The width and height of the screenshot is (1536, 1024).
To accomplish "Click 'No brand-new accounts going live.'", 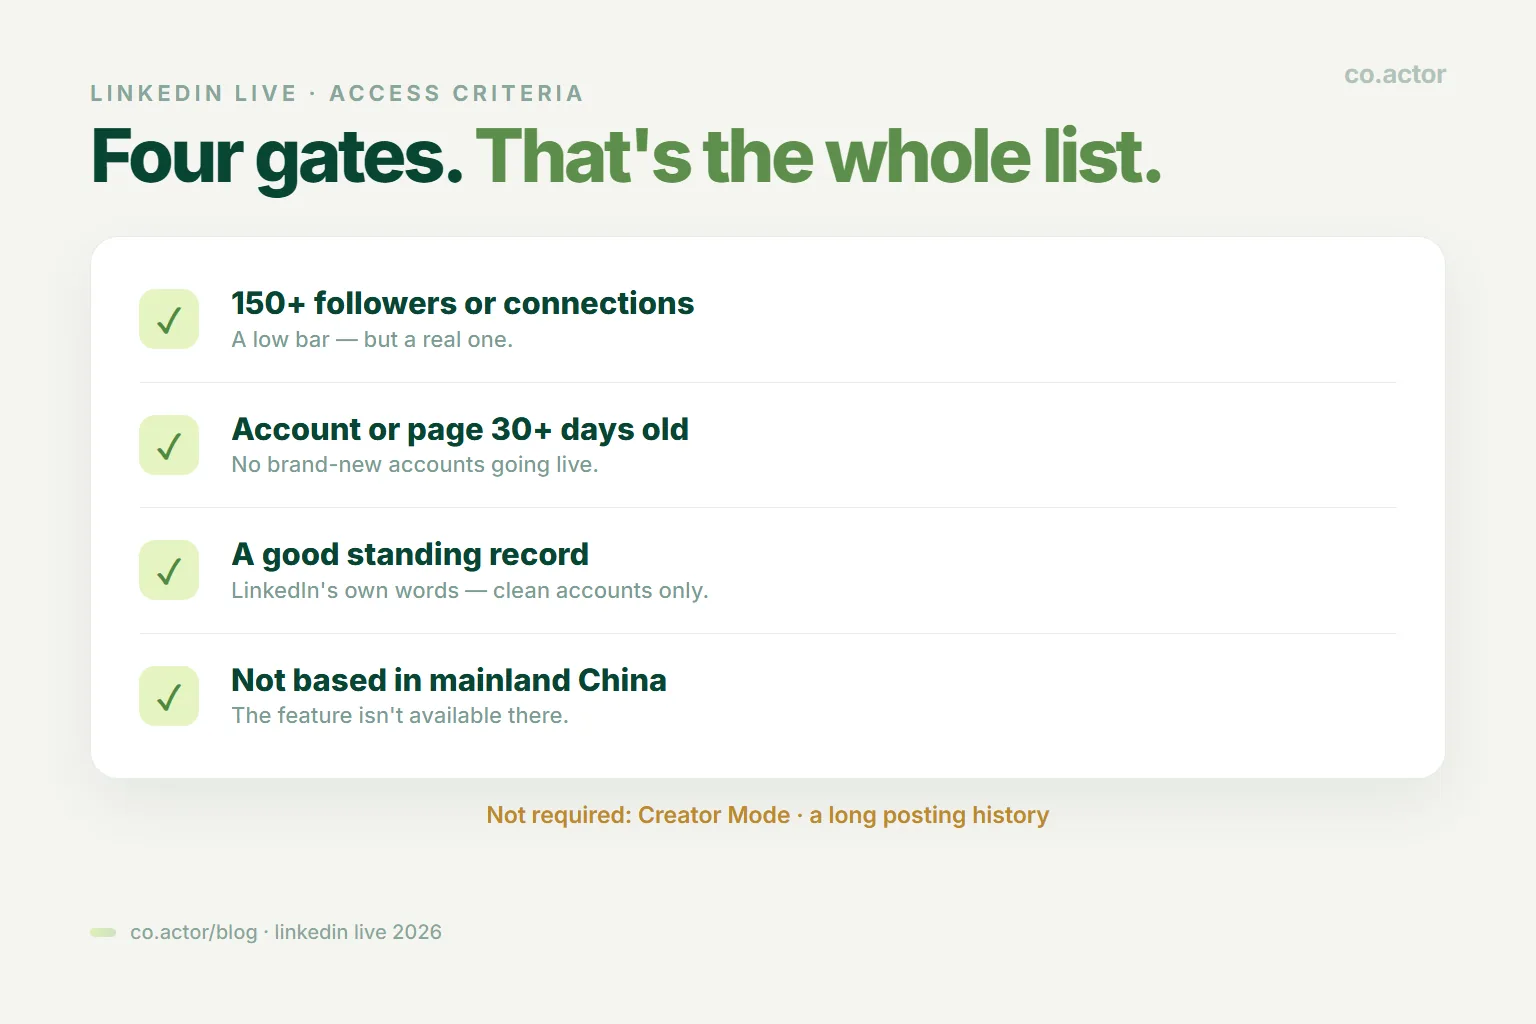I will (415, 465).
